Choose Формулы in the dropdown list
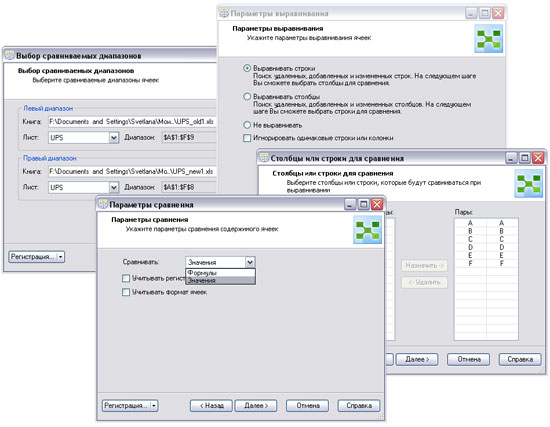 pyautogui.click(x=220, y=273)
